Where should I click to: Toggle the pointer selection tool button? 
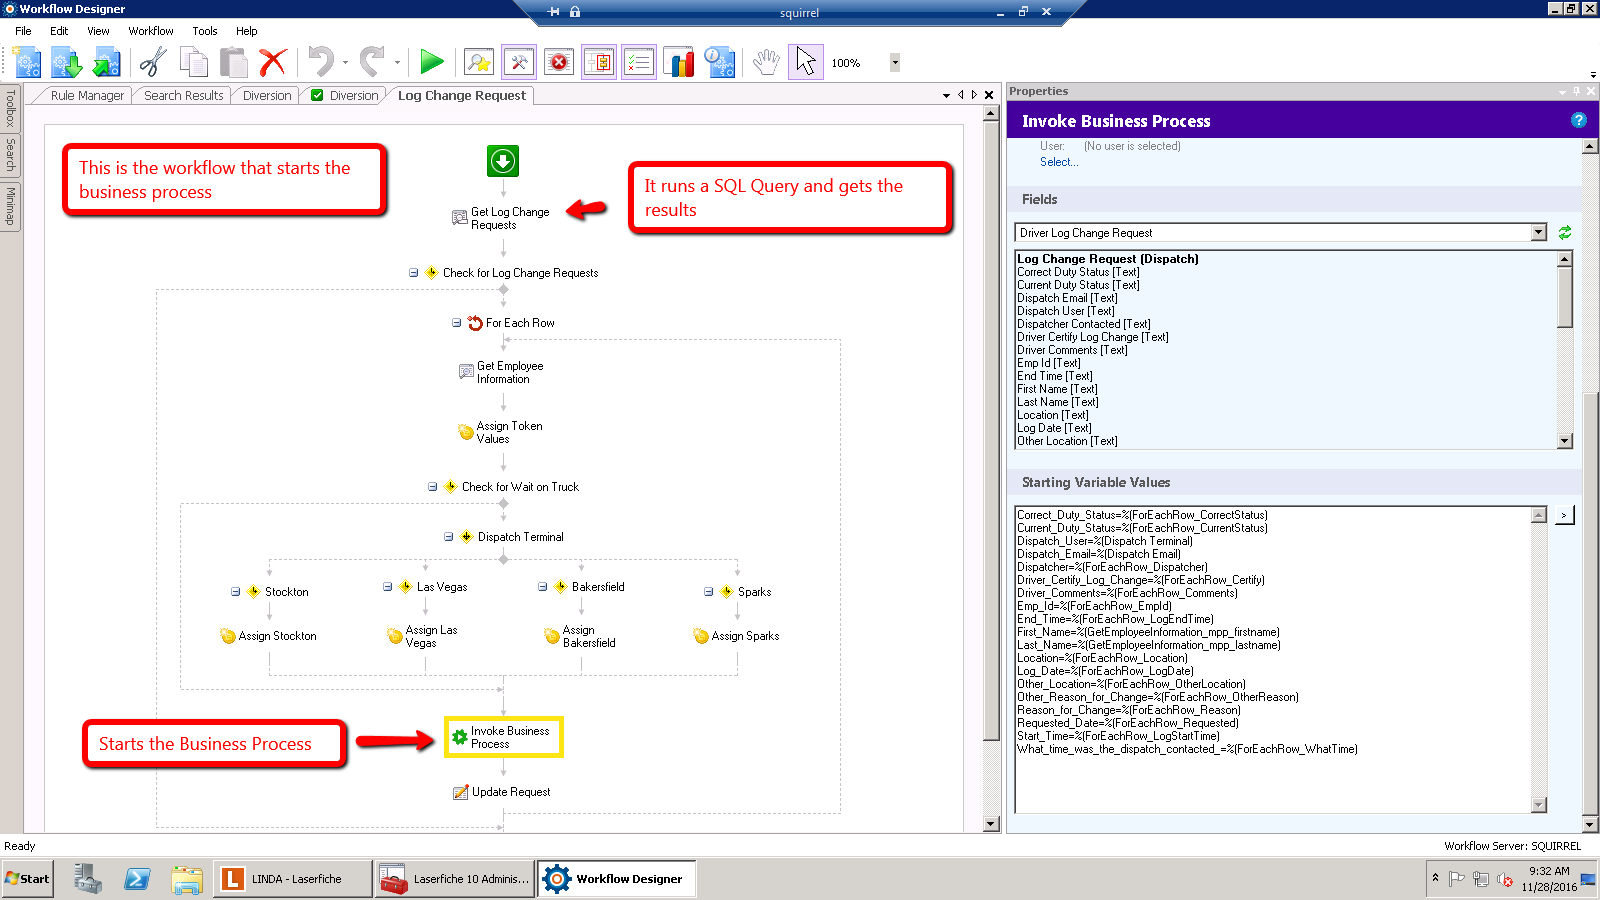[x=805, y=62]
